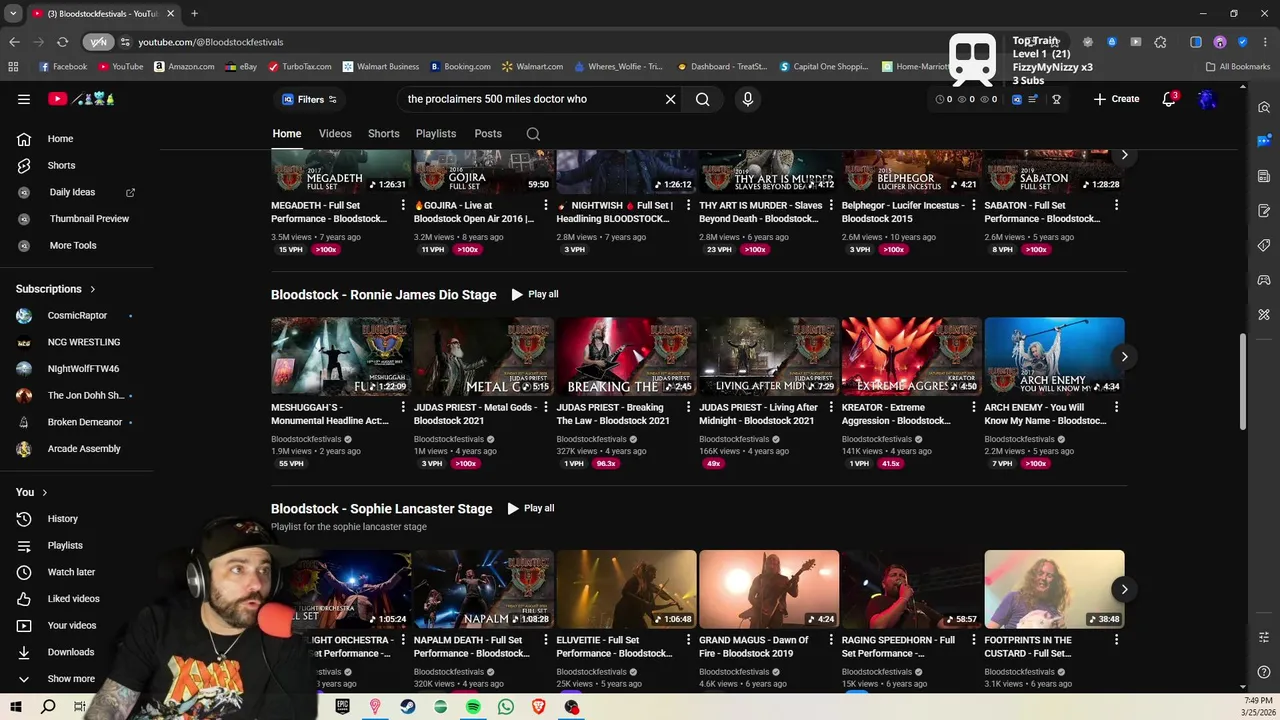
Task: Click Bloodstock - Ronnie James Dio Stage title
Action: [x=383, y=295]
